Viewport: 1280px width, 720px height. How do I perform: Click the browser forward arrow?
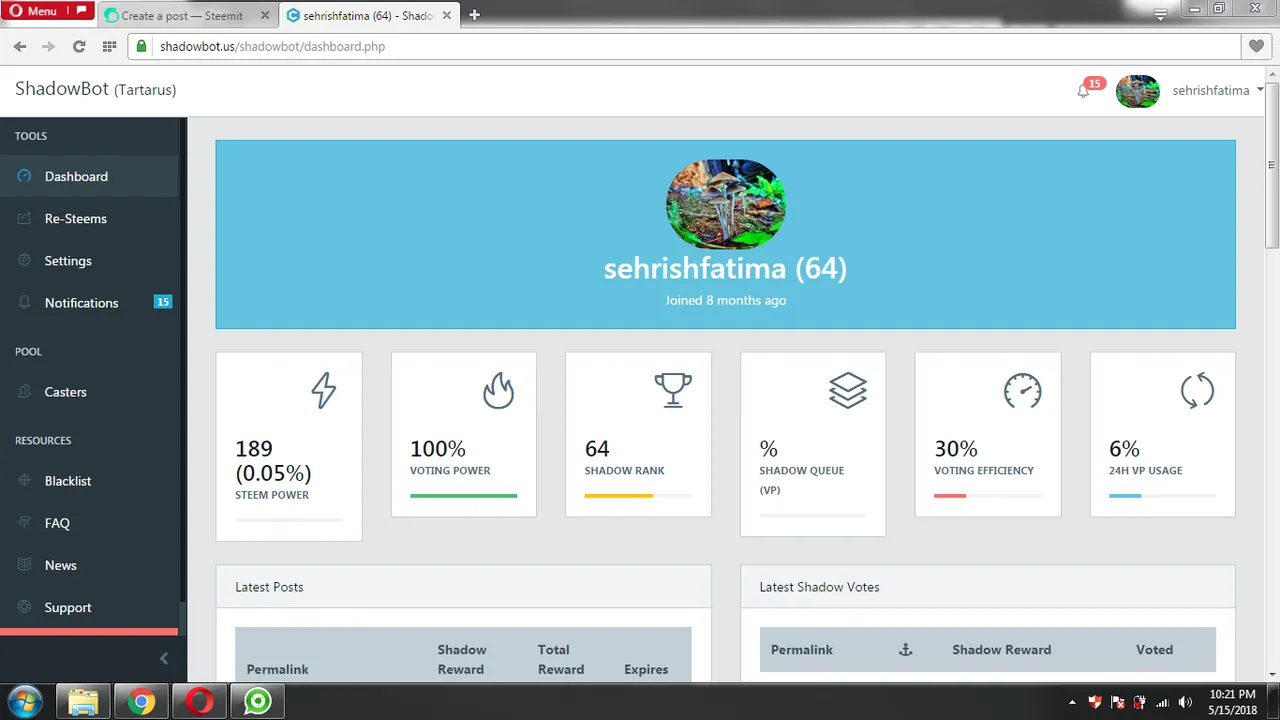coord(49,46)
